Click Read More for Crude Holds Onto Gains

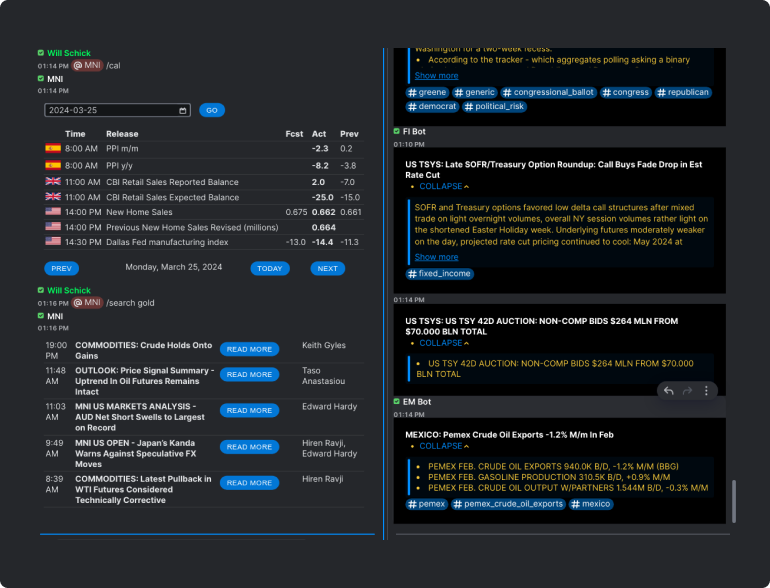pyautogui.click(x=249, y=349)
